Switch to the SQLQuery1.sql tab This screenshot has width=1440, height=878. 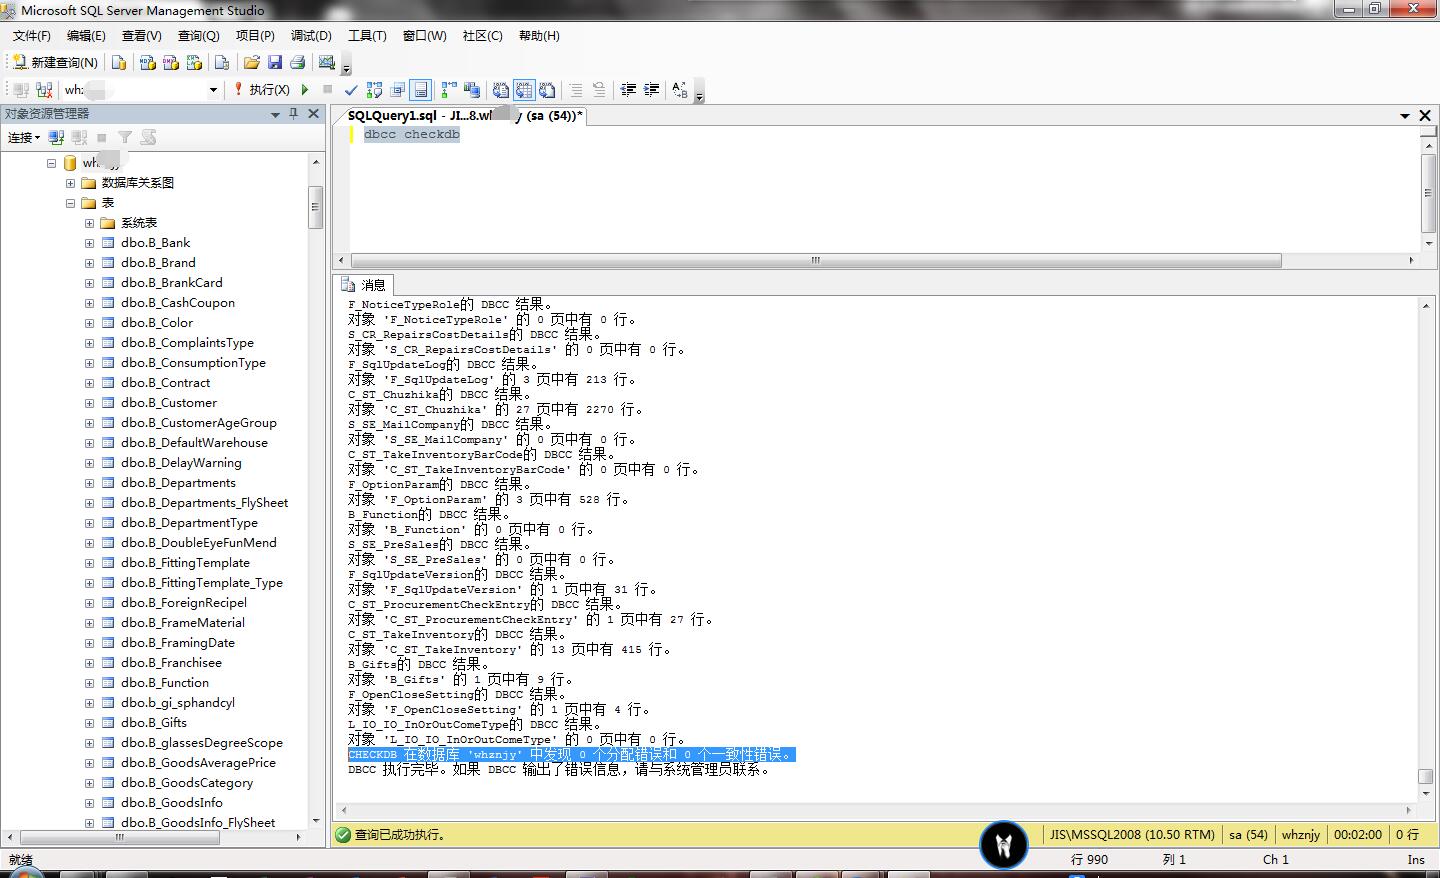[465, 116]
